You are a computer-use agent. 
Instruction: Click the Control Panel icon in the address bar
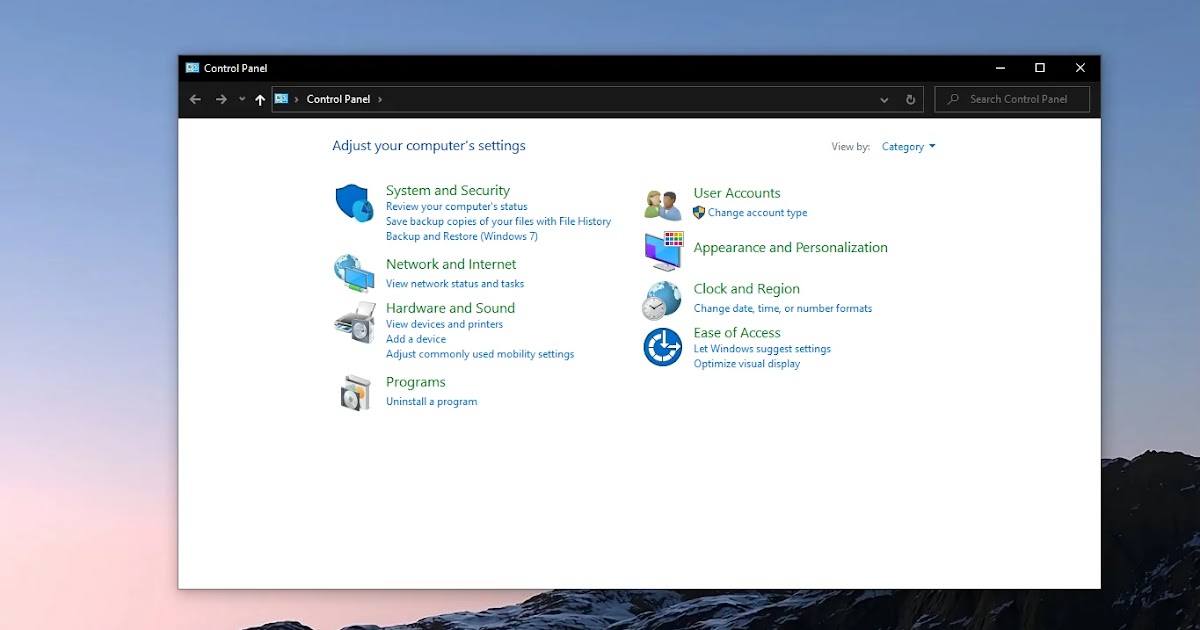pos(283,99)
